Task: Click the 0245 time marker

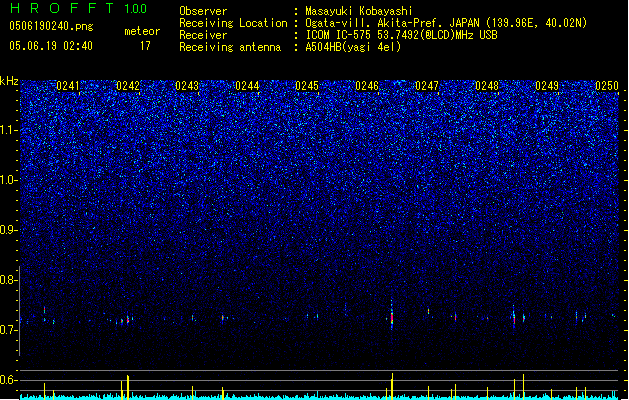Action: coord(307,86)
